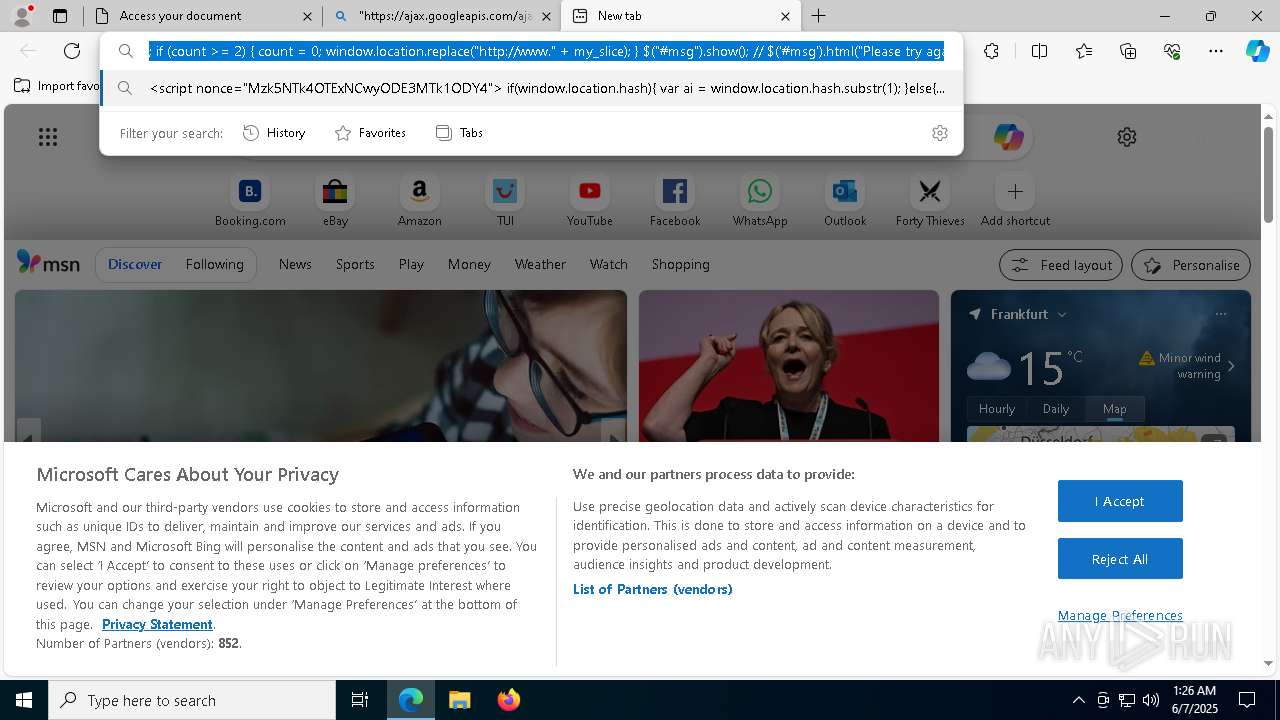Open Watch category
Screen dimensions: 1280x720
[x=609, y=264]
